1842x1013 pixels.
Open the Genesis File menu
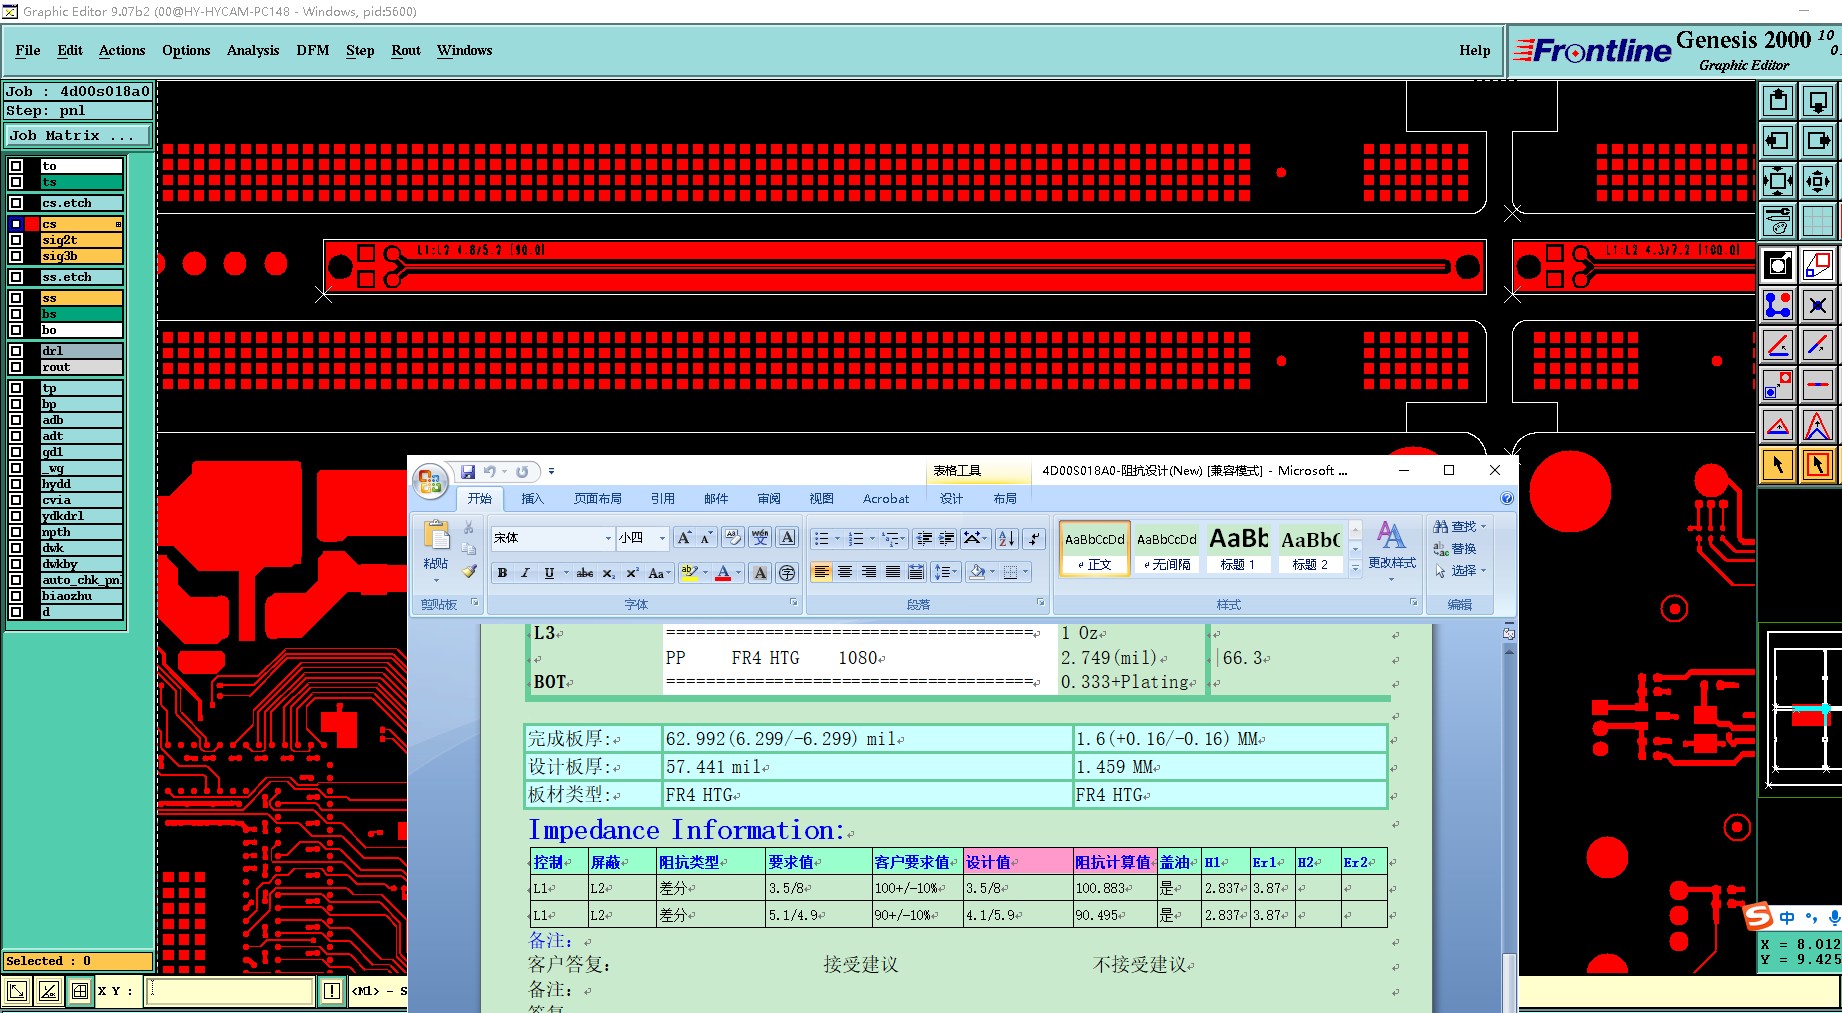pyautogui.click(x=28, y=50)
